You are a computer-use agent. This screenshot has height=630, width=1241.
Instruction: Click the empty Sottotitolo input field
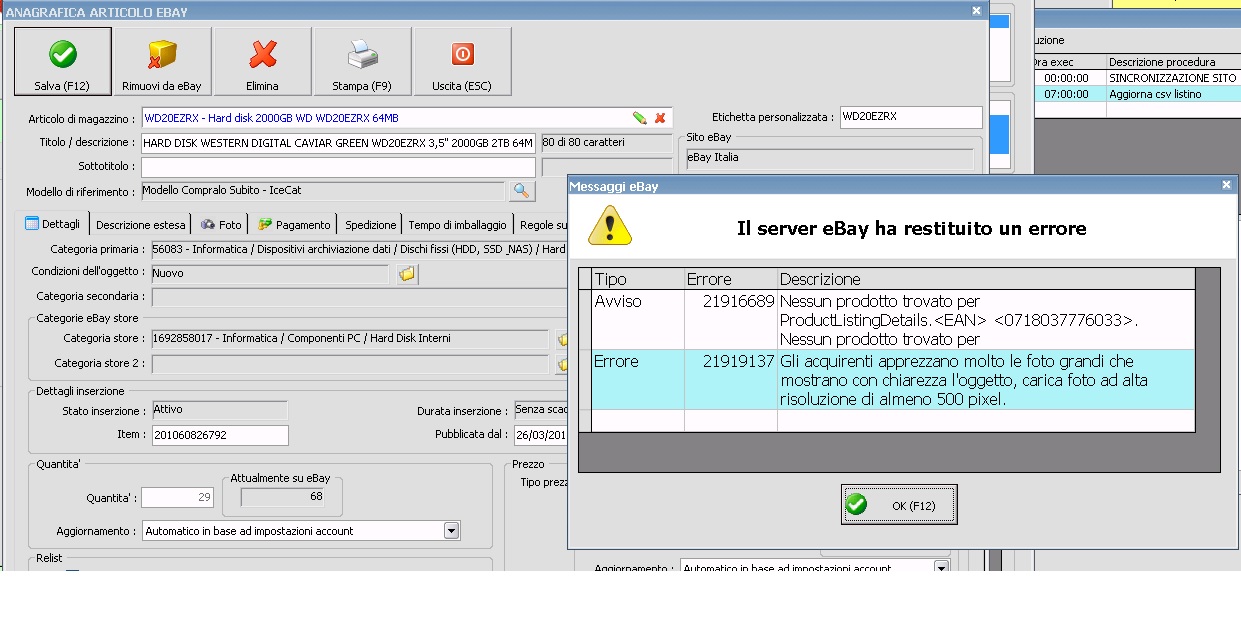point(338,167)
